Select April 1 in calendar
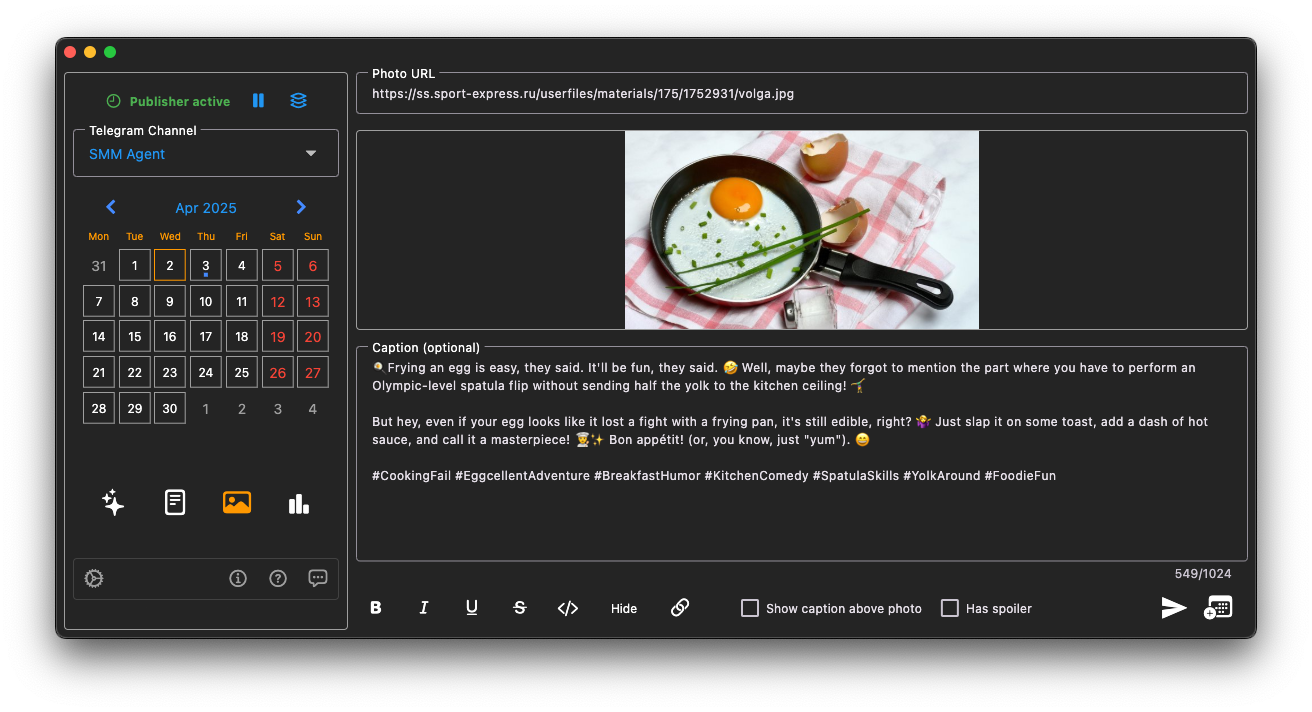This screenshot has height=712, width=1312. (135, 266)
